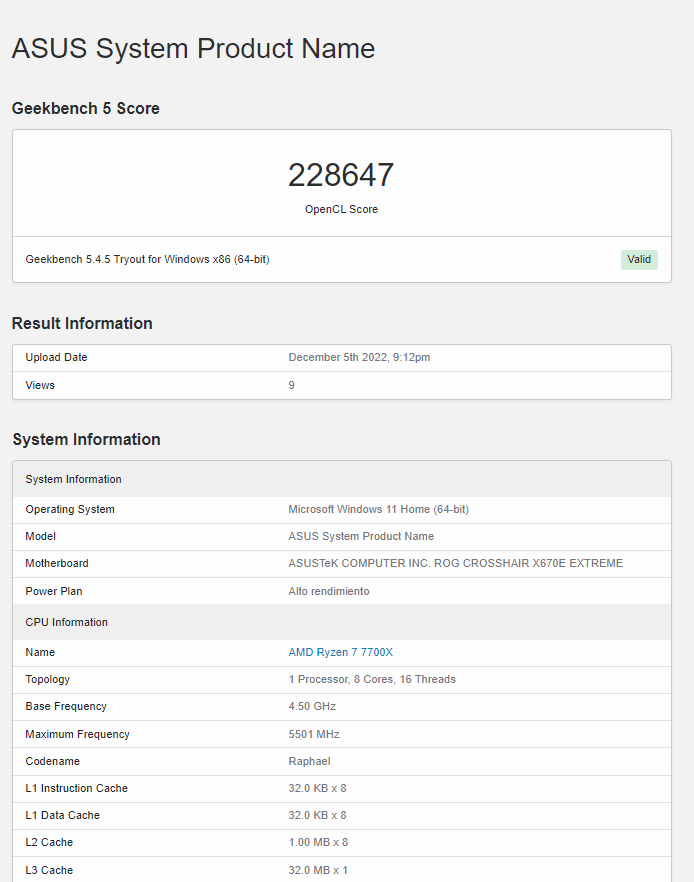The image size is (694, 882).
Task: Select Geekbench 5.4.5 Tryout for Windows text
Action: 147,259
